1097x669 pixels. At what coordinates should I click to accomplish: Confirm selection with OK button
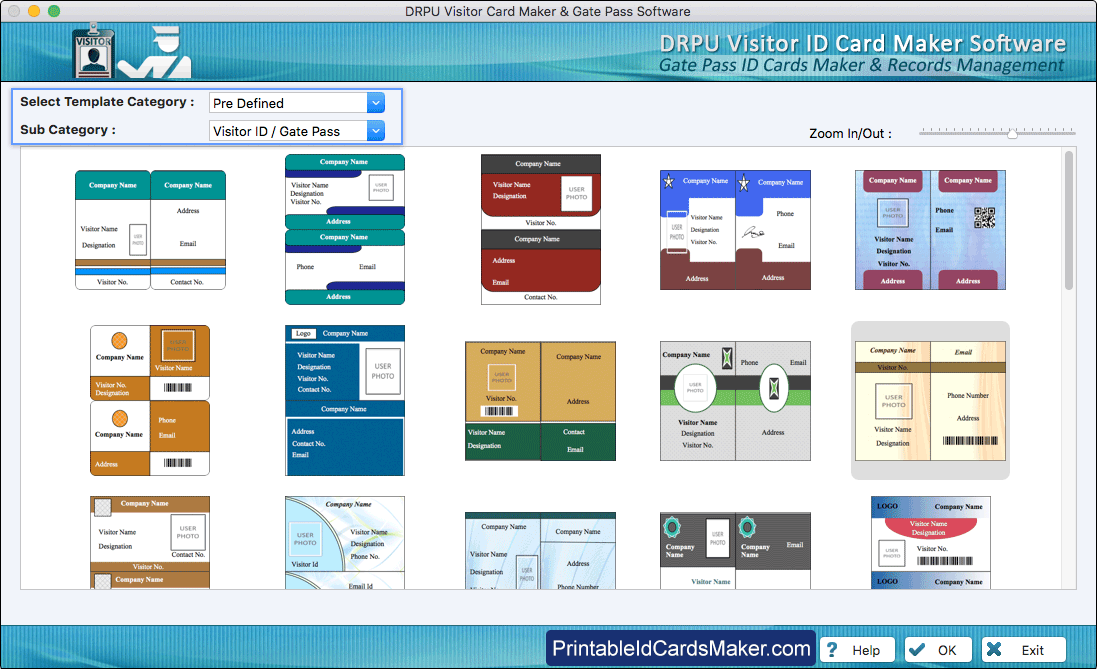click(937, 650)
